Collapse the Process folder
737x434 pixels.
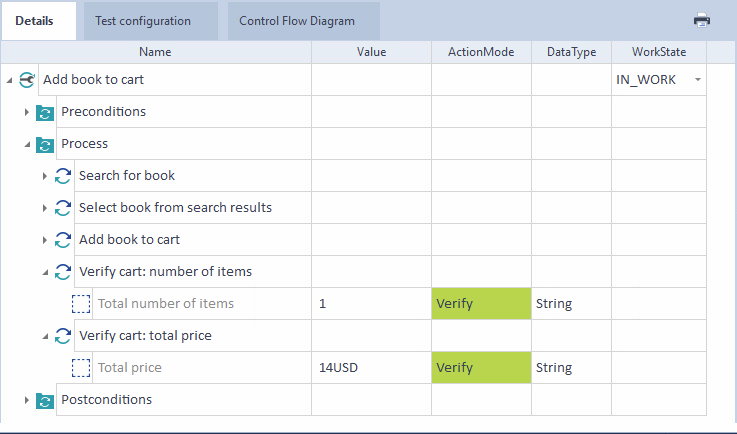27,144
